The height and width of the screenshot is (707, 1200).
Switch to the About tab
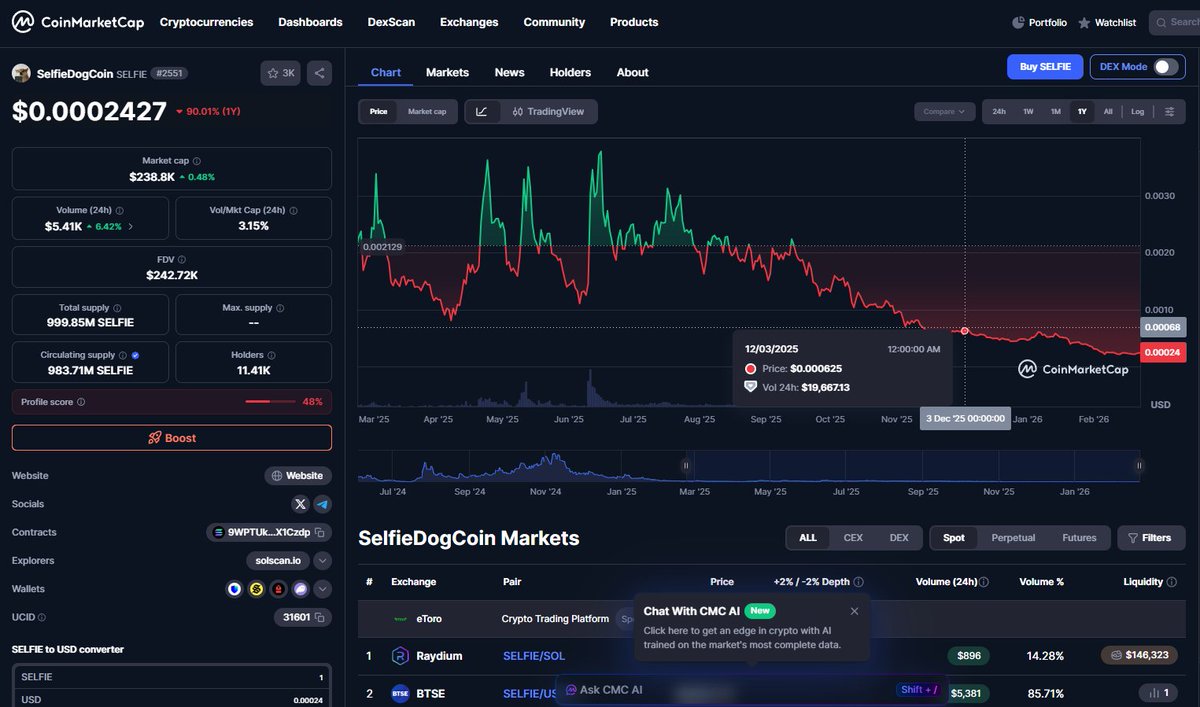click(632, 72)
